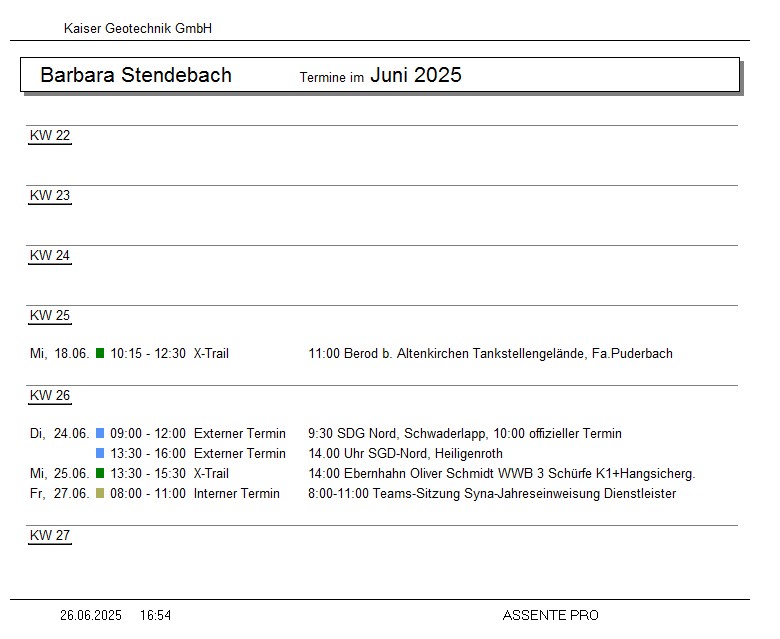780x639 pixels.
Task: Open the KW 24 week heading
Action: pyautogui.click(x=50, y=256)
